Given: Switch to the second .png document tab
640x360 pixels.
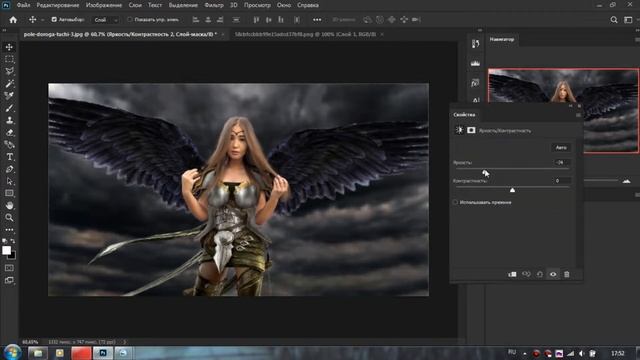Looking at the screenshot, I should [305, 34].
